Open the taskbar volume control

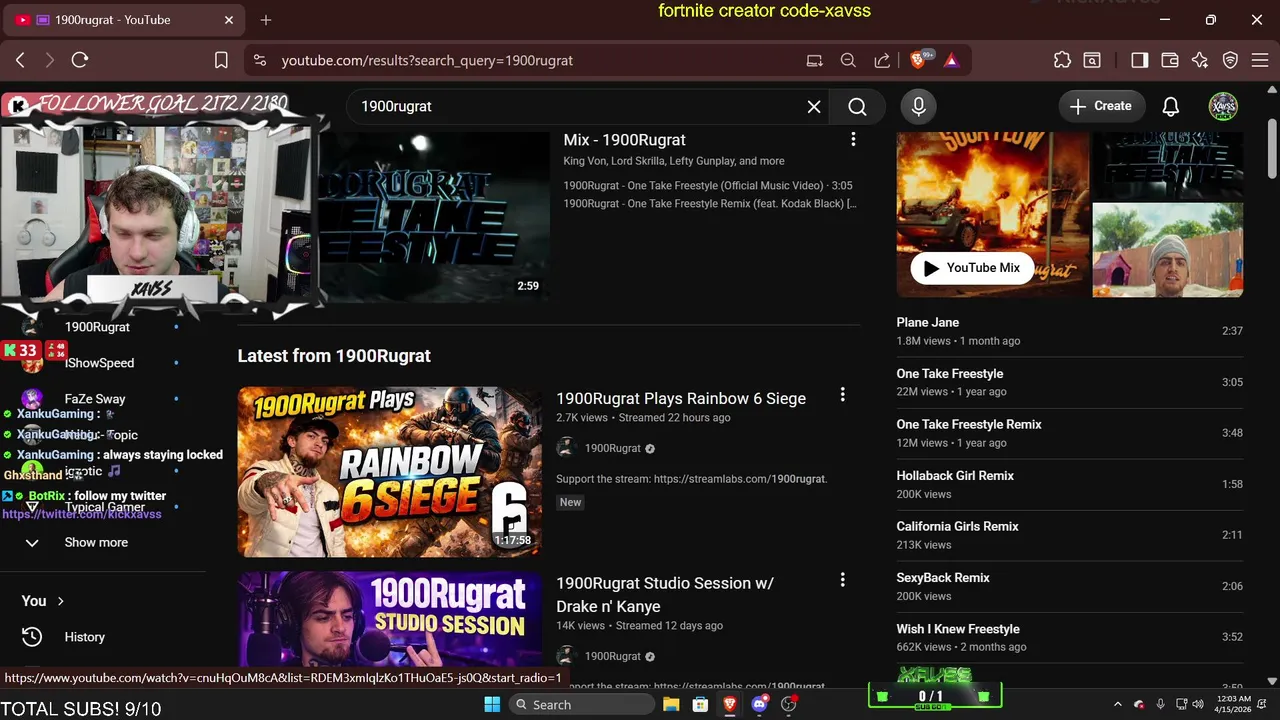point(1198,704)
